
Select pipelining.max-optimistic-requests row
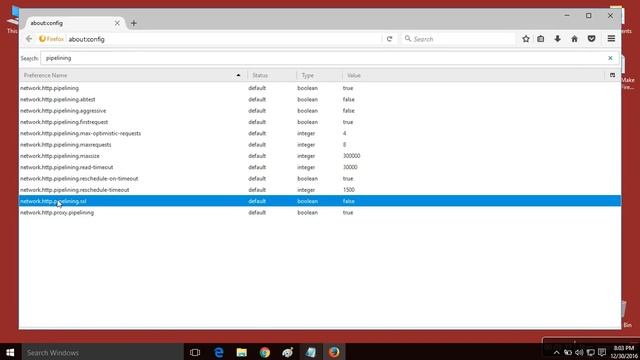(x=320, y=133)
